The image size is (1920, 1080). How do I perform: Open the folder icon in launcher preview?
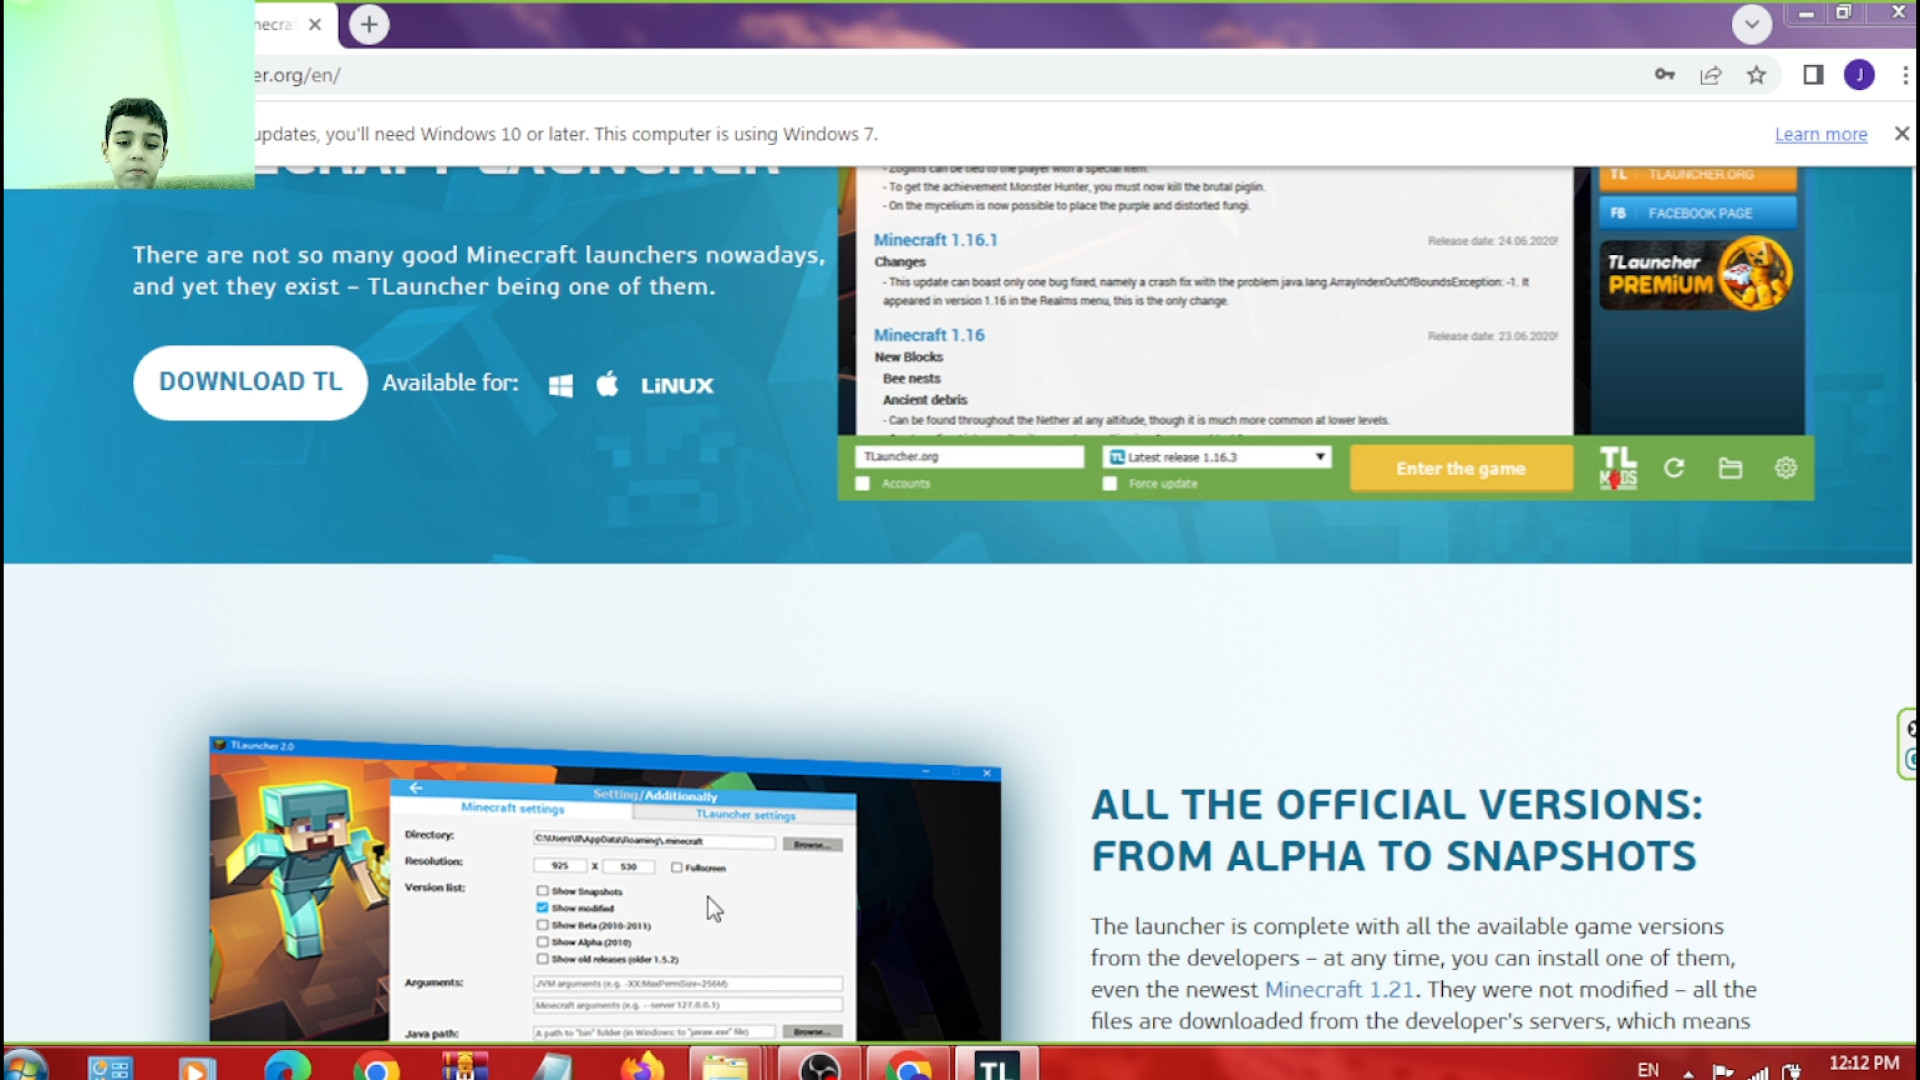tap(1730, 468)
